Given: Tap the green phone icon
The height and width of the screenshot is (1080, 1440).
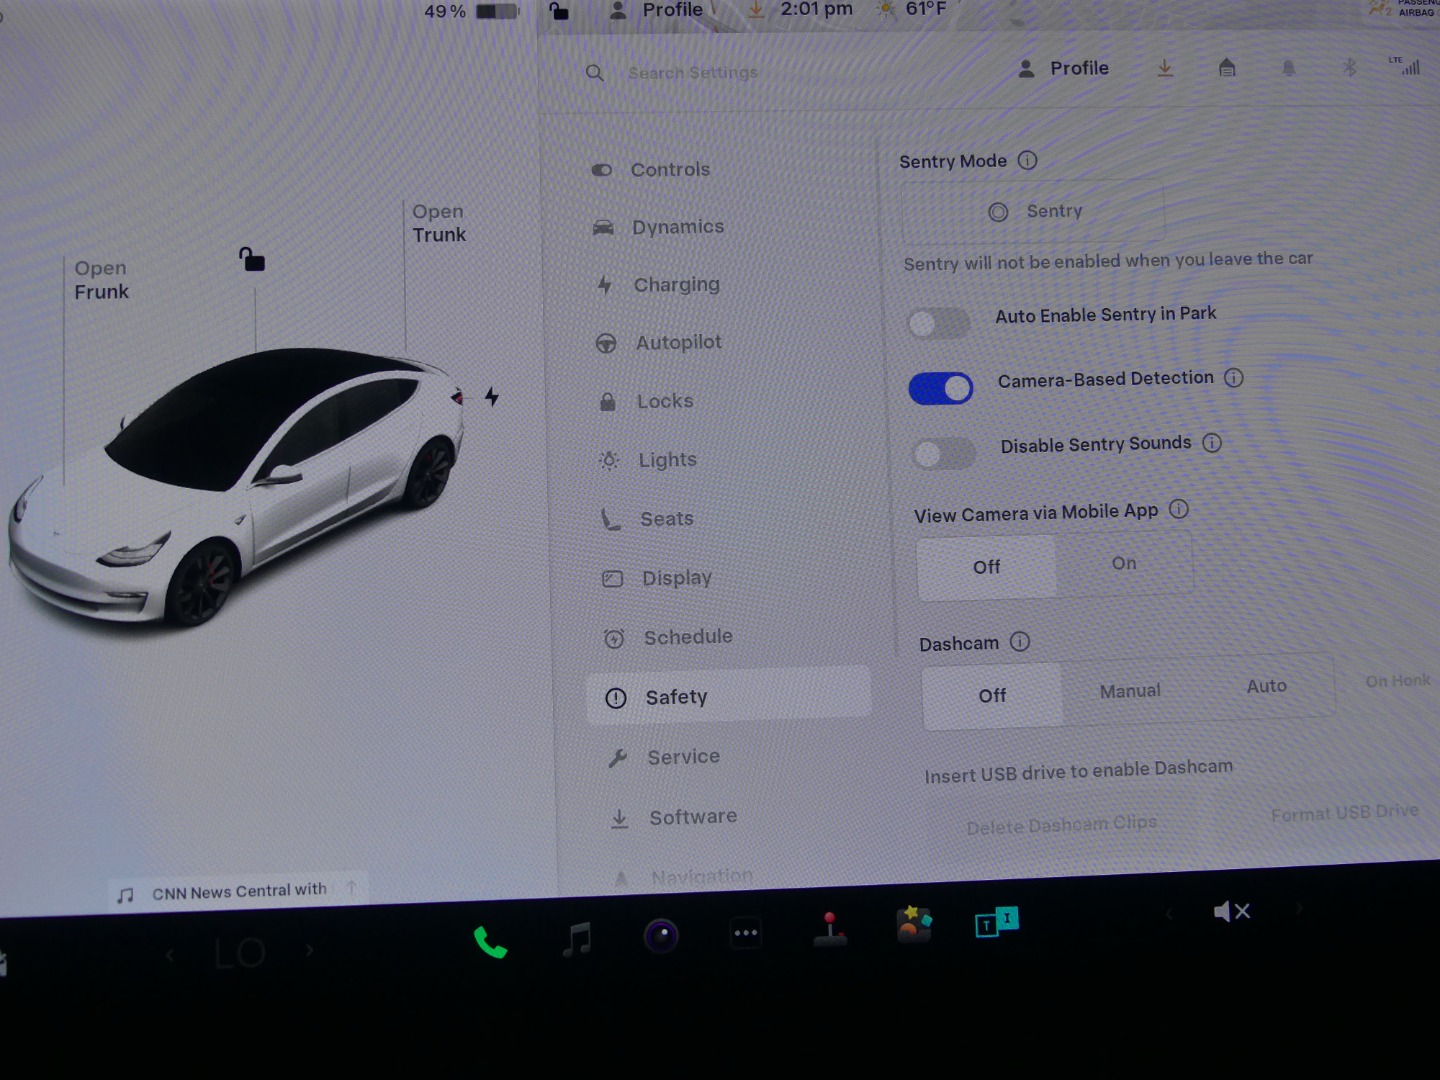Looking at the screenshot, I should click(x=490, y=942).
